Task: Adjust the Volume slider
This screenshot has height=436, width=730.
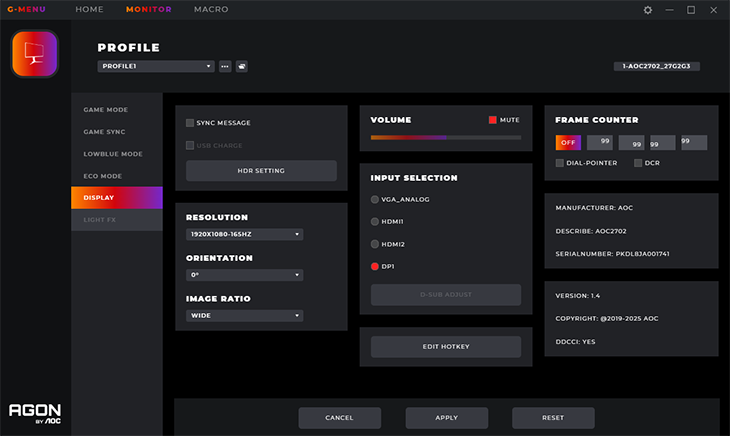Action: 446,137
